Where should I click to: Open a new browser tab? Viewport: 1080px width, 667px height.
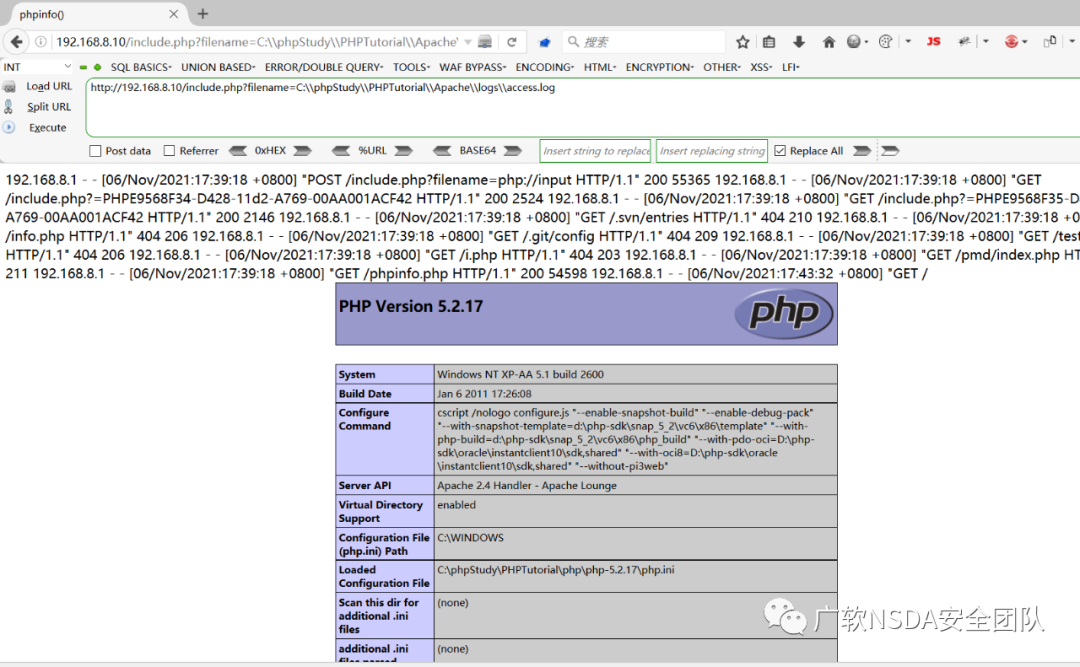(x=202, y=14)
